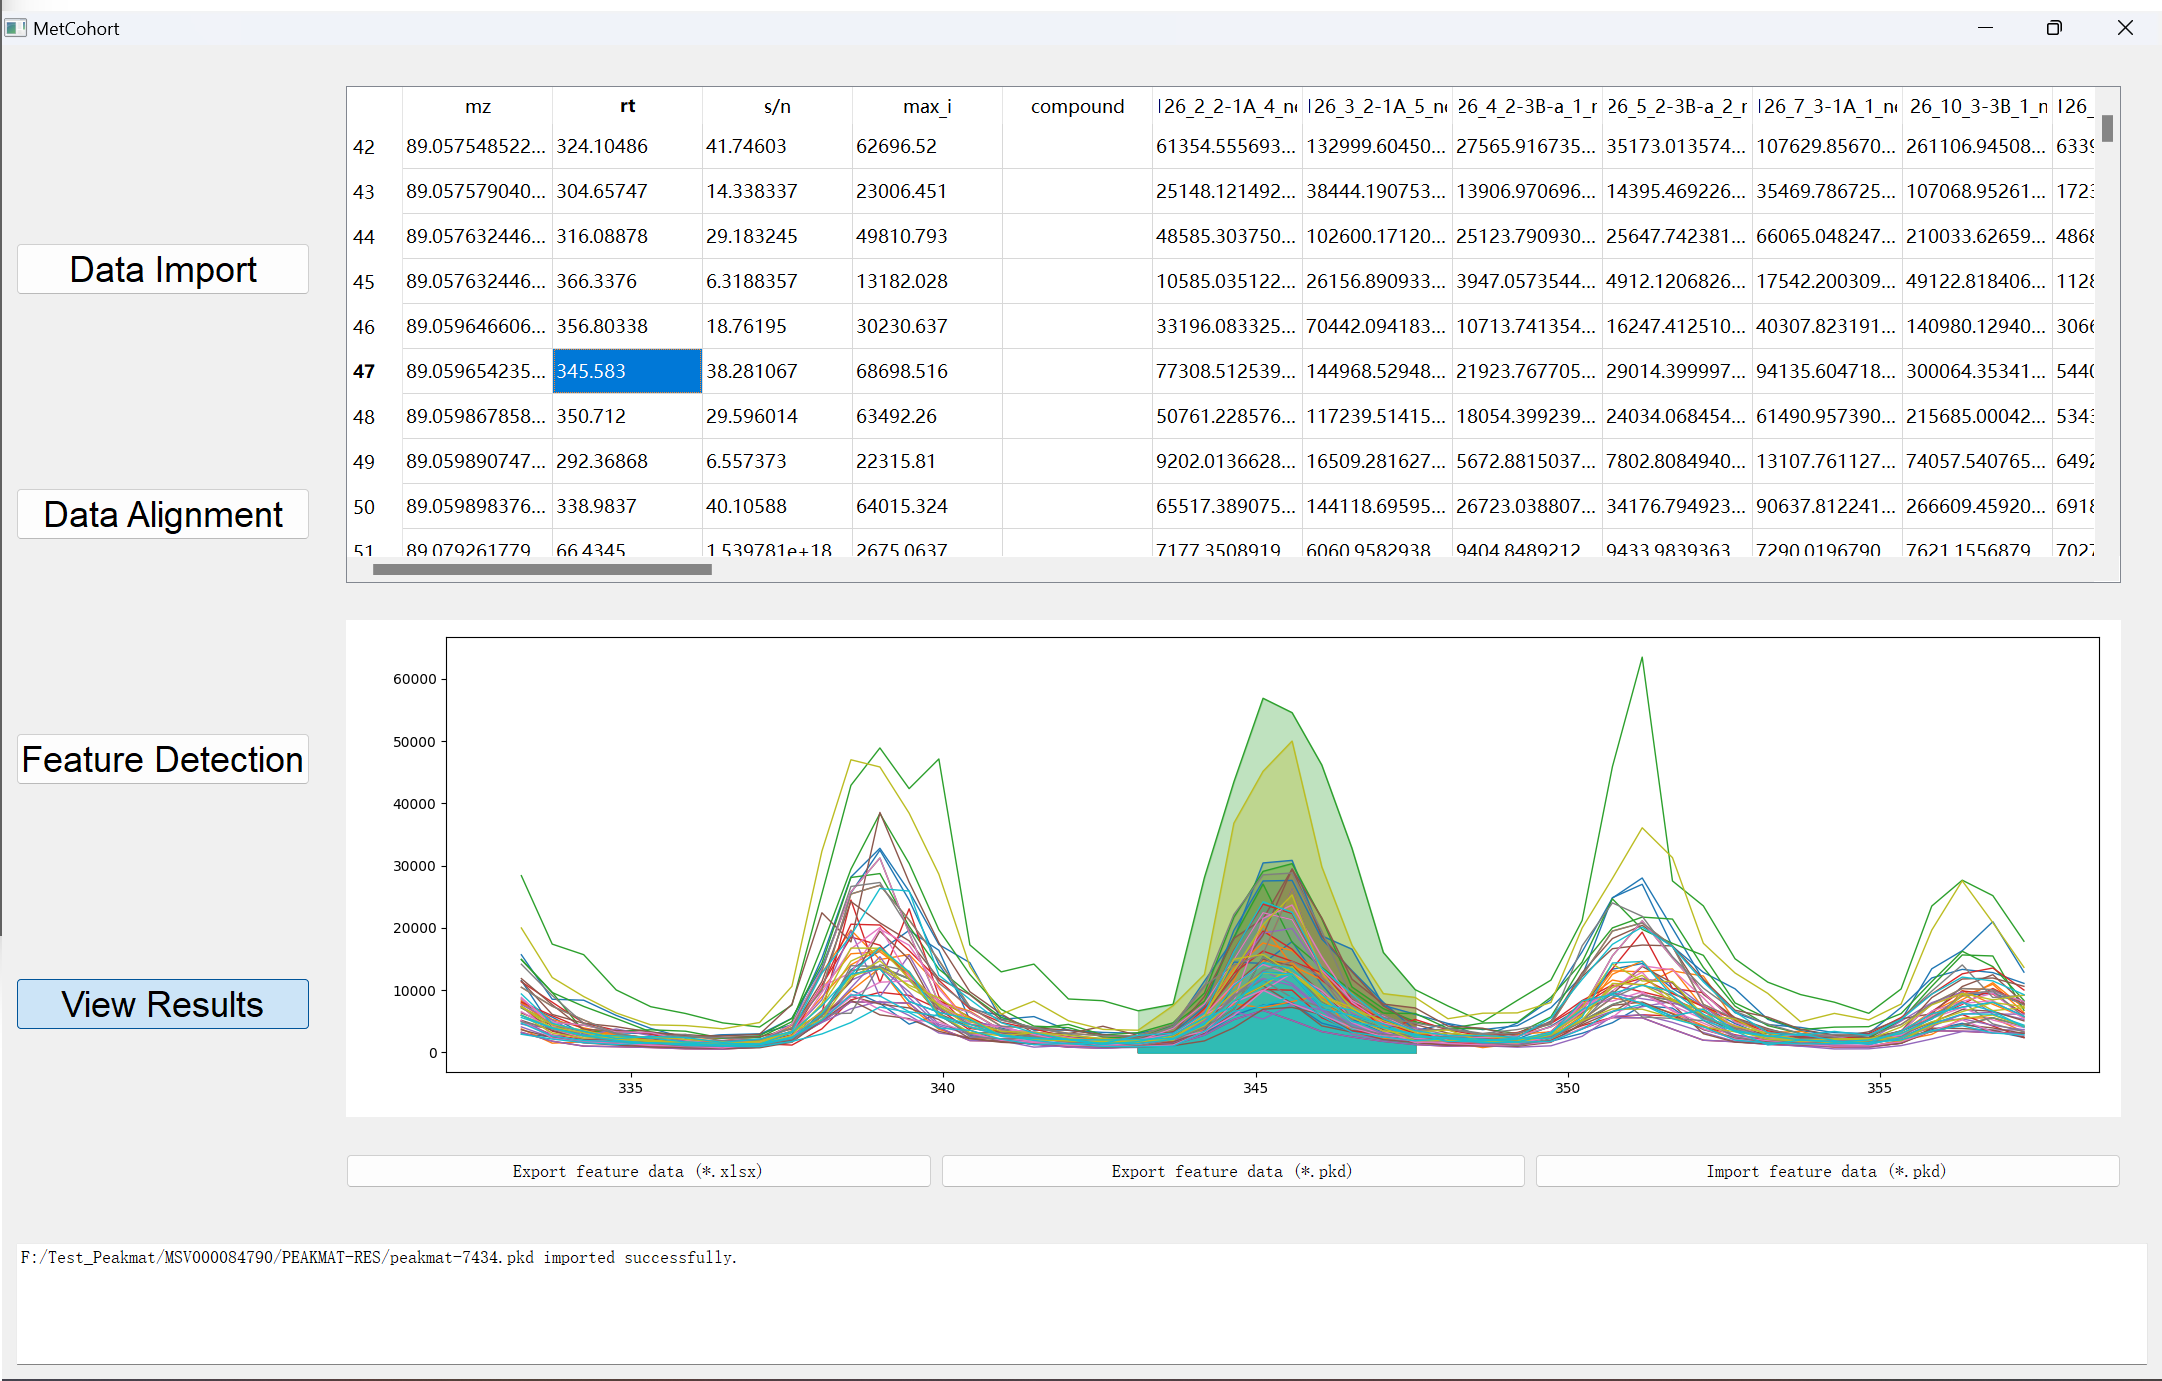Image resolution: width=2162 pixels, height=1381 pixels.
Task: Click the table's horizontal scrollbar thumb
Action: (542, 569)
